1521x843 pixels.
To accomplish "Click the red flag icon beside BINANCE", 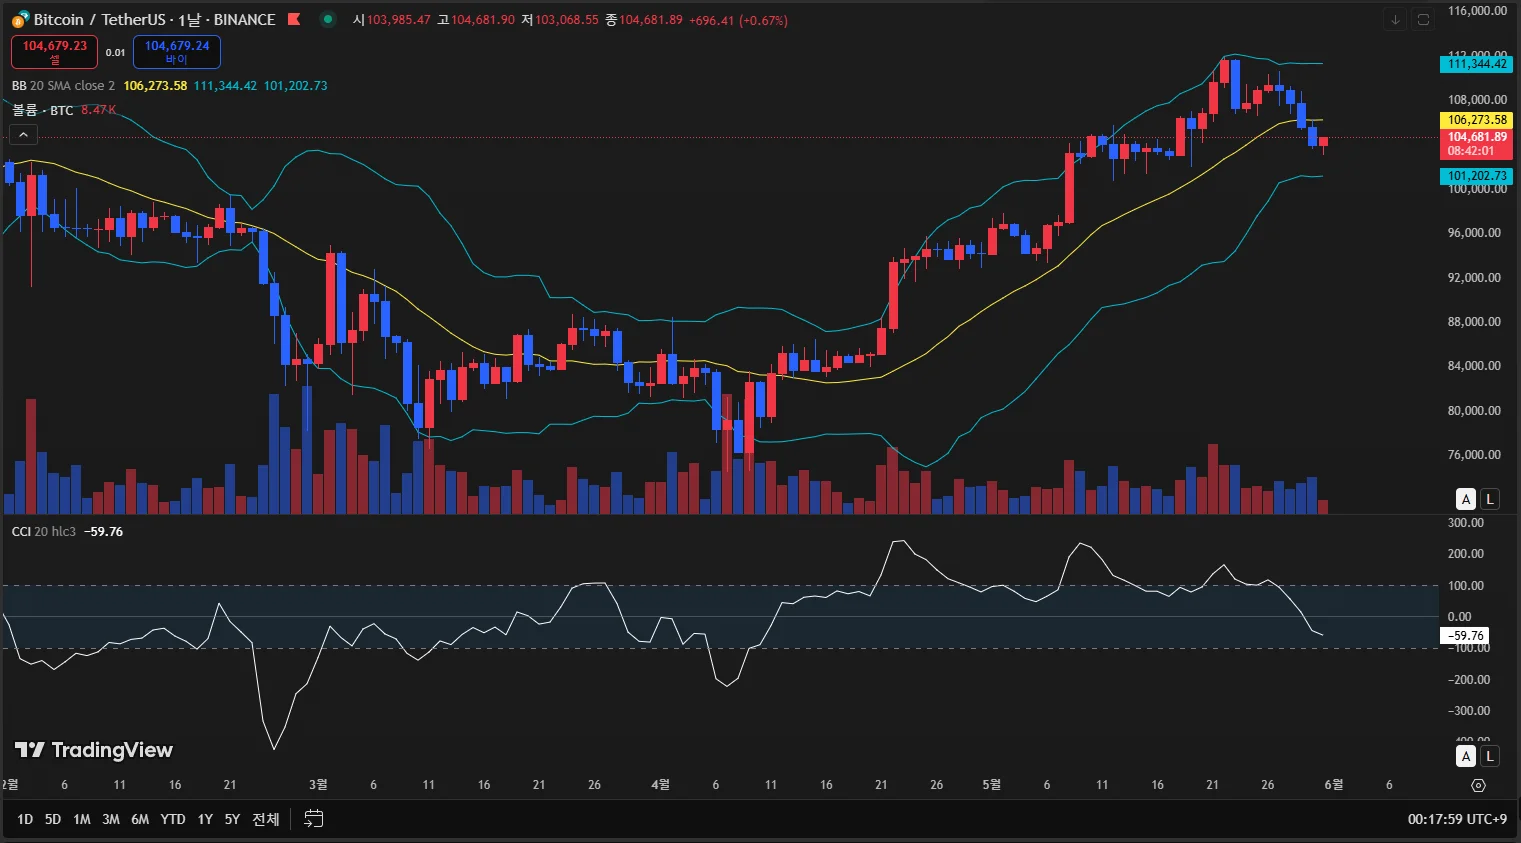I will click(x=294, y=19).
